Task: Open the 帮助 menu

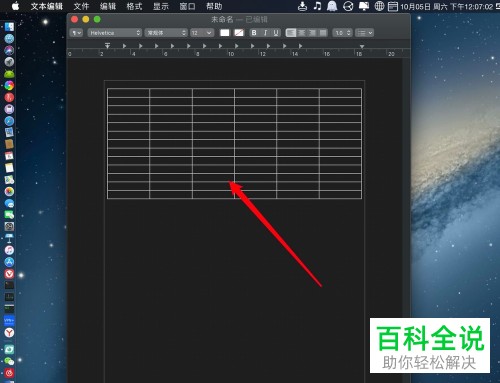Action: [x=214, y=6]
